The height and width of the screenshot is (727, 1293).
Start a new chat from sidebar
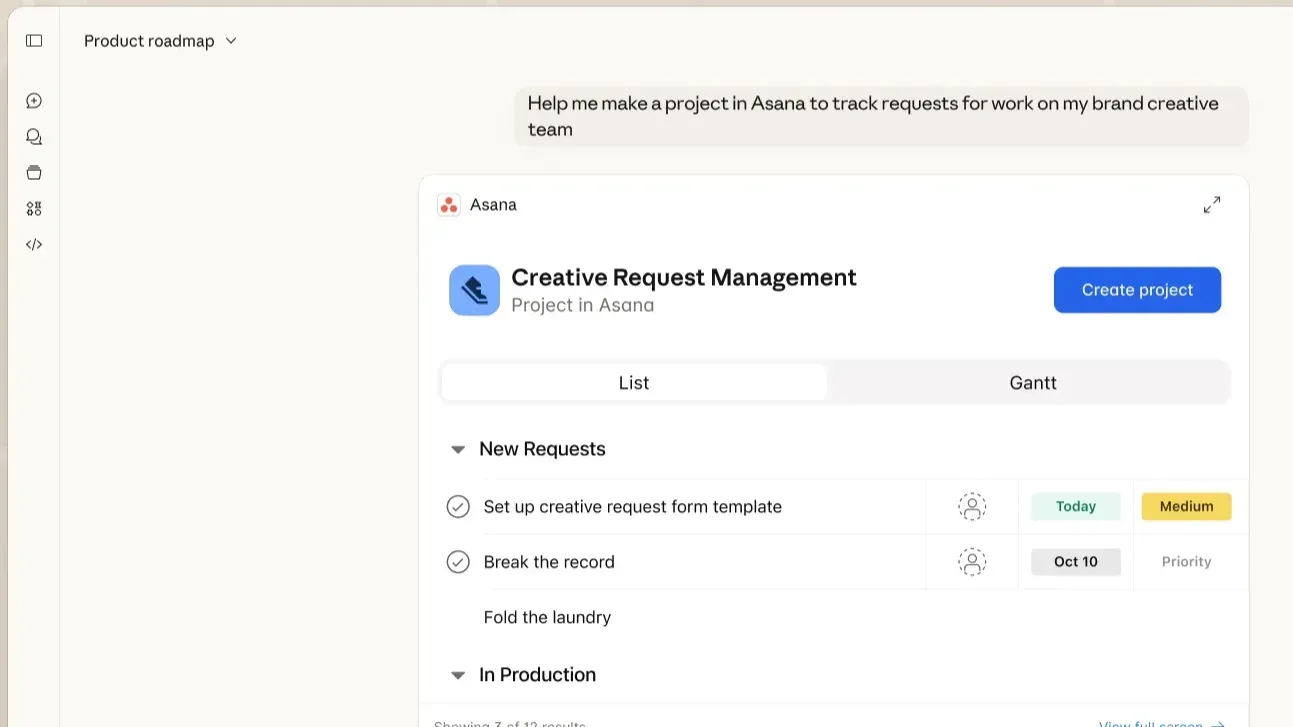pyautogui.click(x=34, y=101)
